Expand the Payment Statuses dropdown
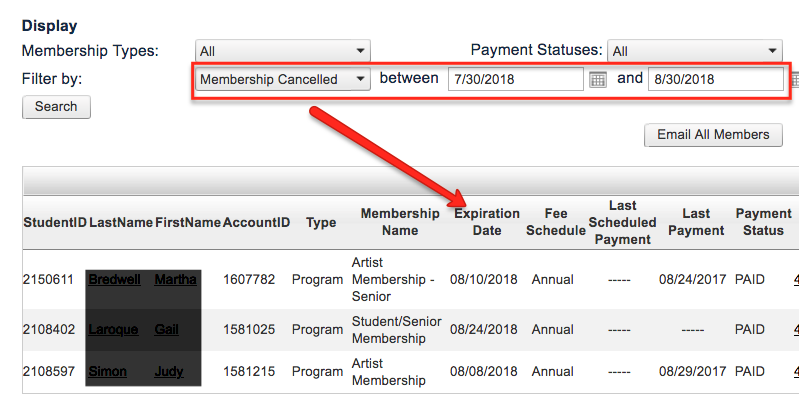This screenshot has width=799, height=409. (694, 51)
